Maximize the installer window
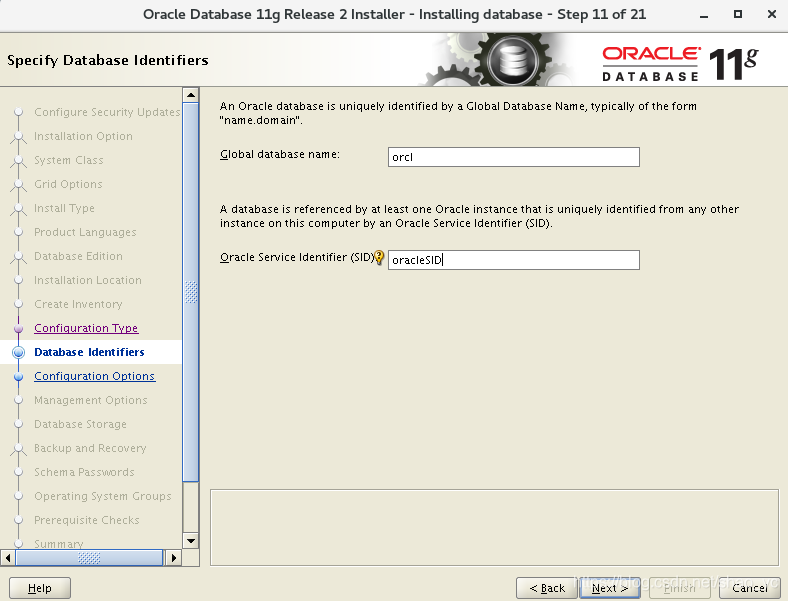 coord(738,15)
